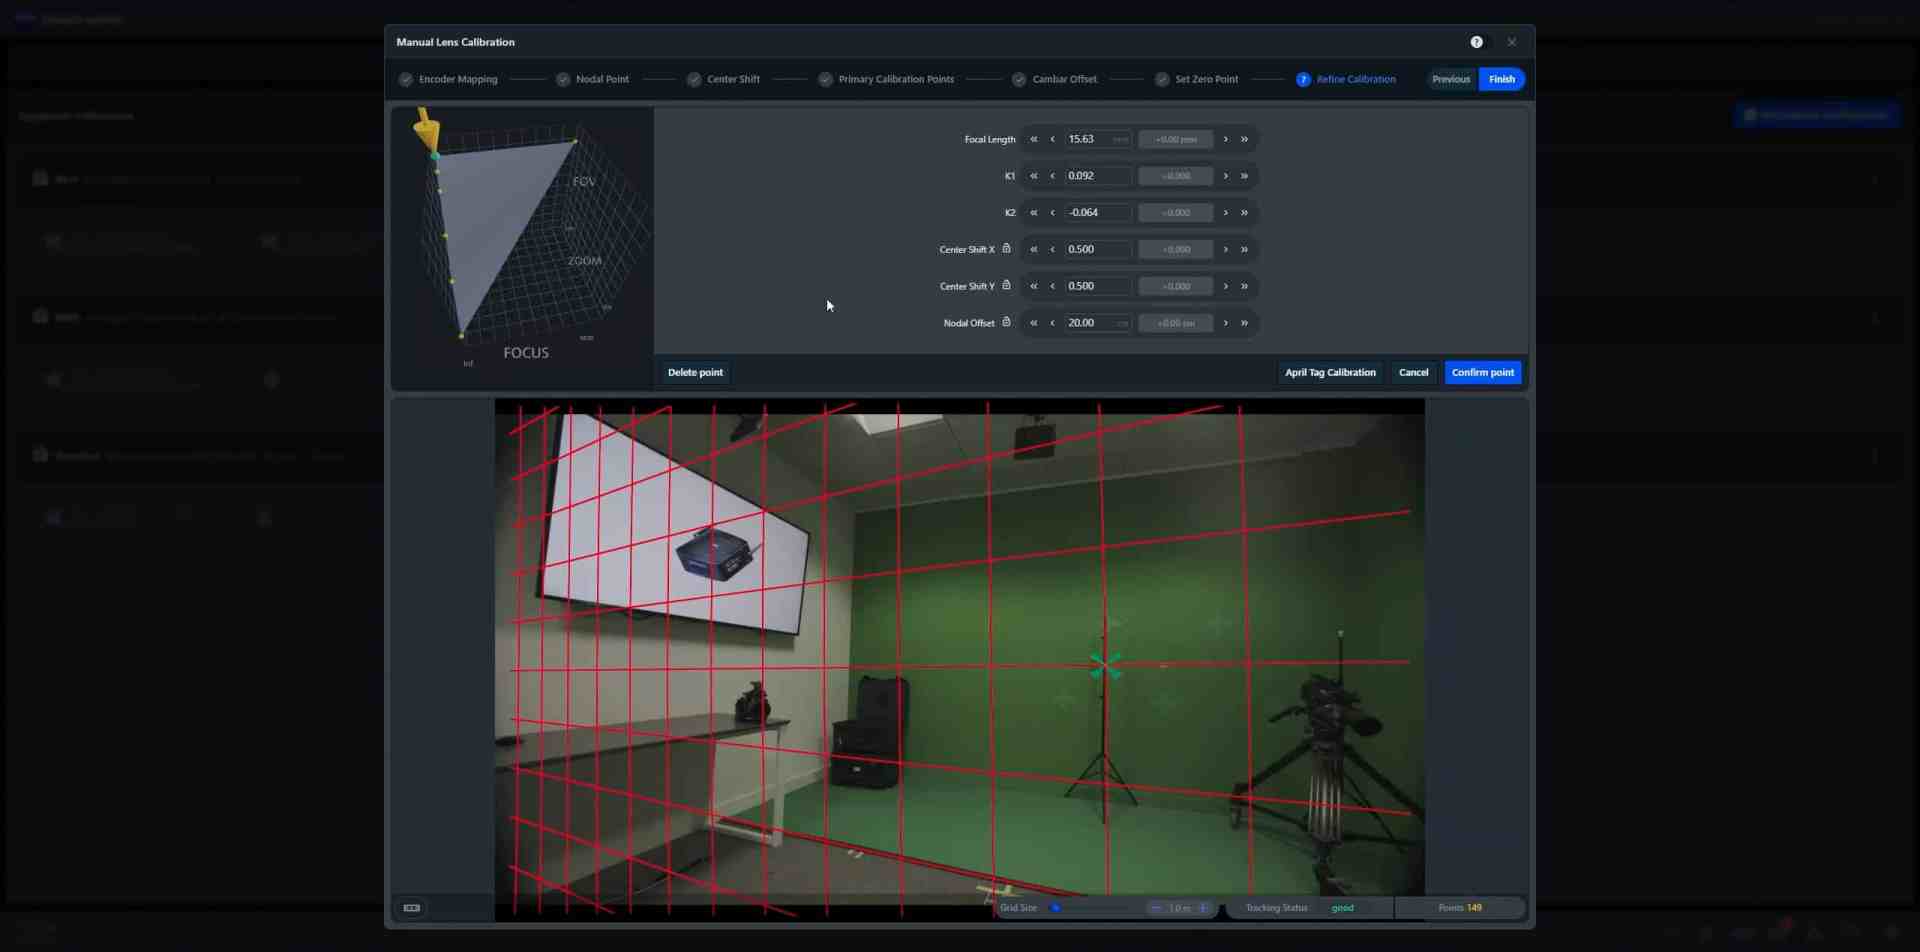Toggle the lock beside Nodal Offset
The image size is (1920, 952).
pos(1006,321)
